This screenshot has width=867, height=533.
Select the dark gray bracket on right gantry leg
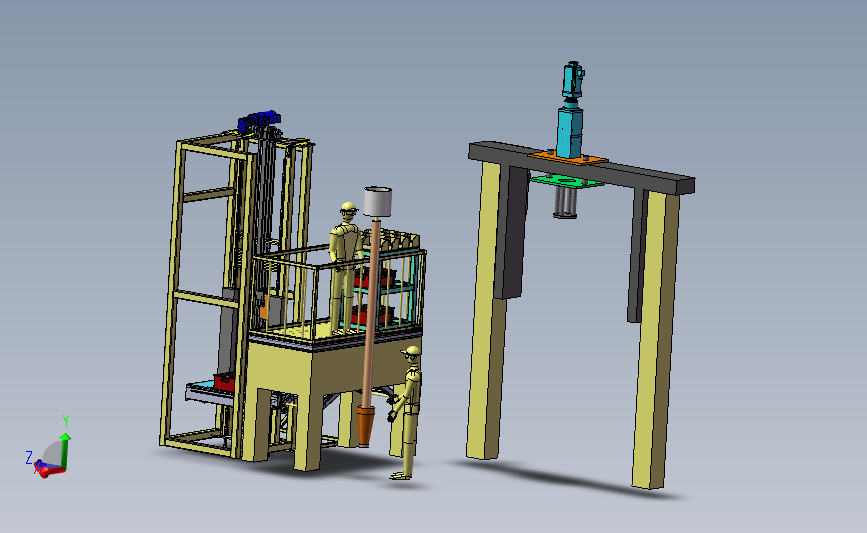coord(637,255)
